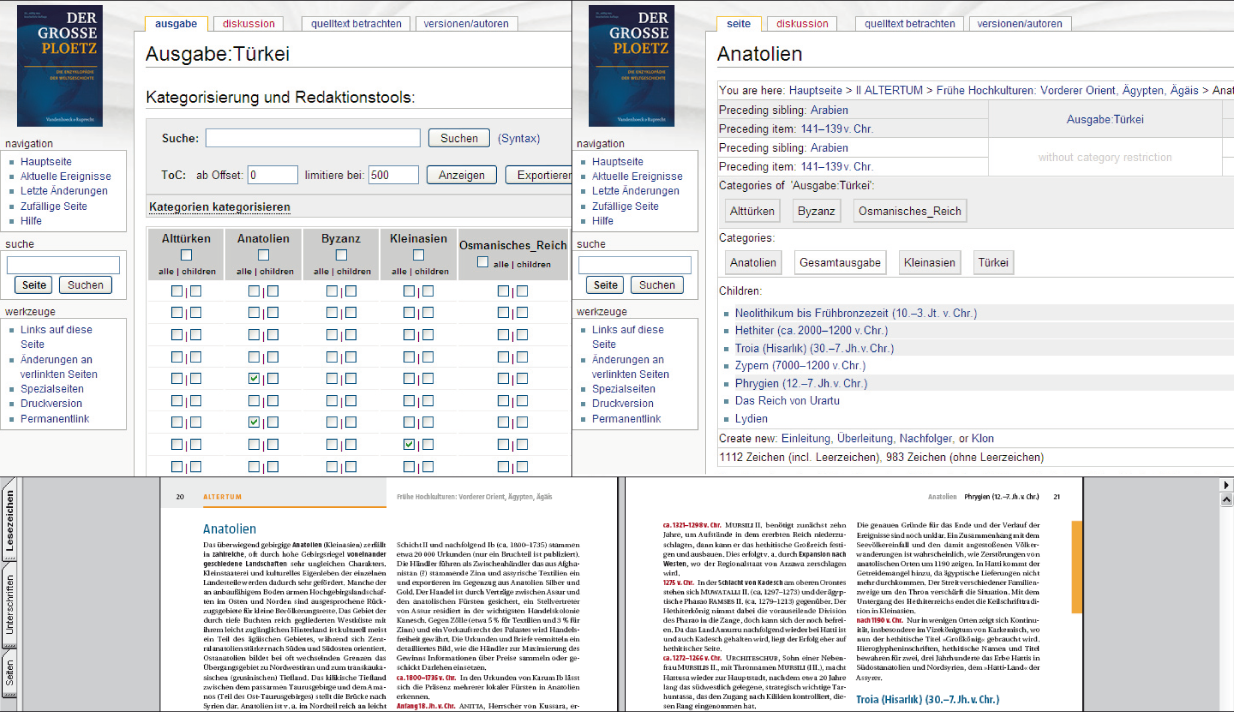Screen dimensions: 1234x712
Task: Focus the Suche text field
Action: (313, 138)
